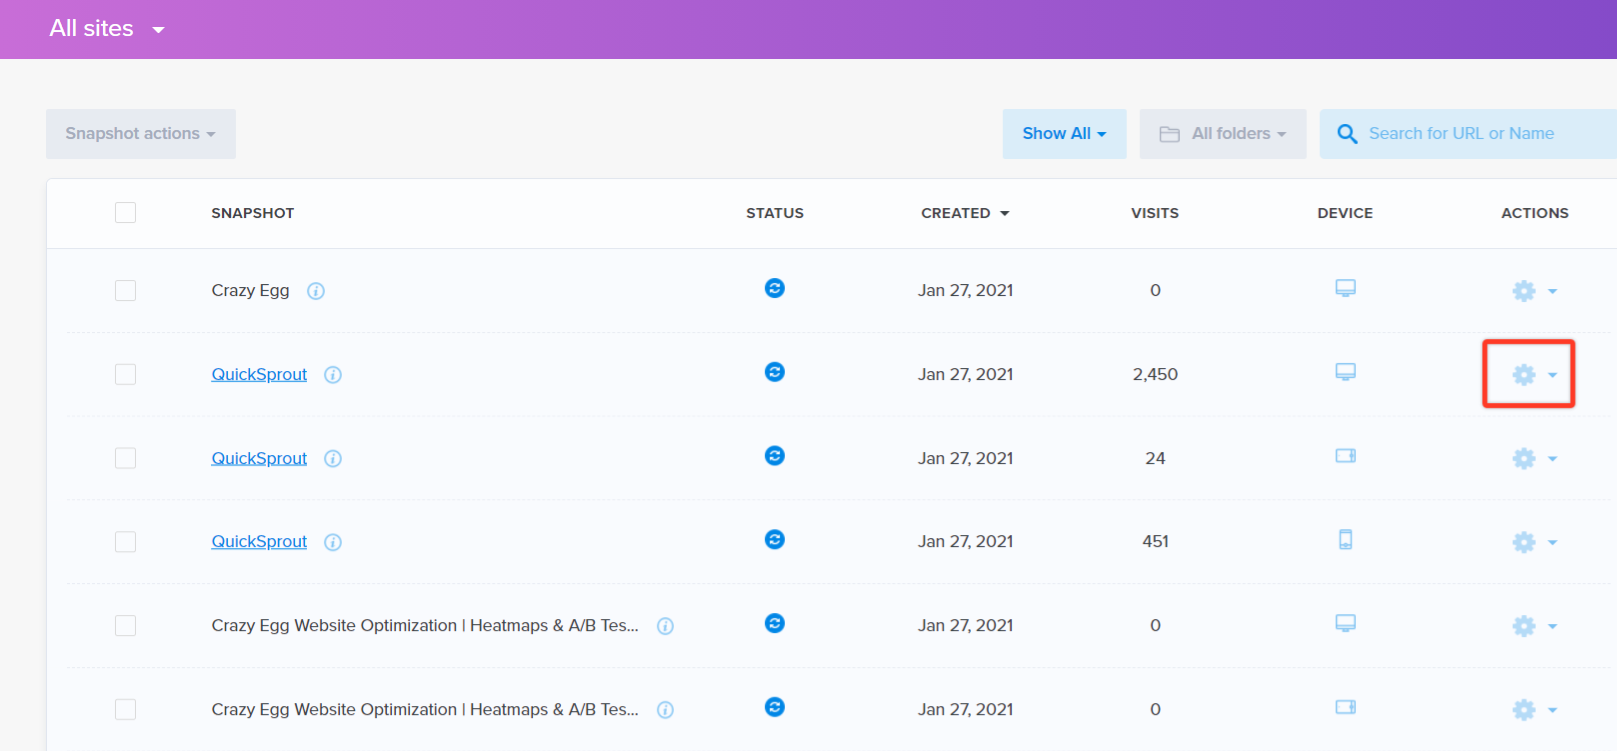Open the Show All filter dropdown
The height and width of the screenshot is (751, 1617).
click(x=1065, y=134)
